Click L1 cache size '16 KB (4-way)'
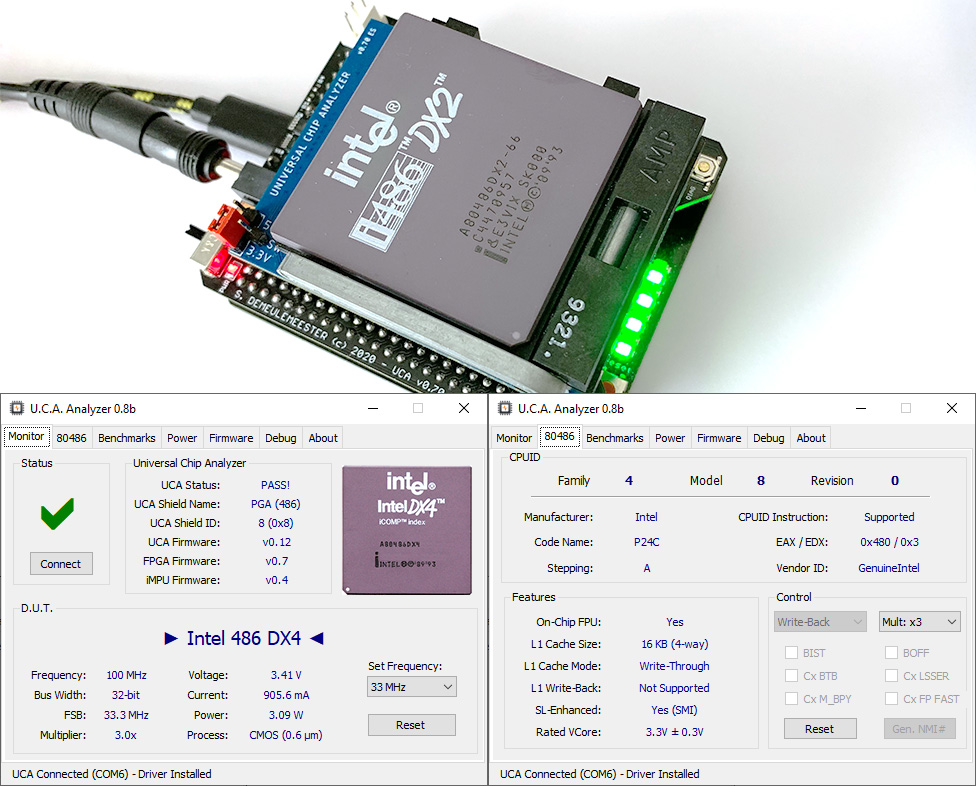This screenshot has width=976, height=786. click(675, 643)
